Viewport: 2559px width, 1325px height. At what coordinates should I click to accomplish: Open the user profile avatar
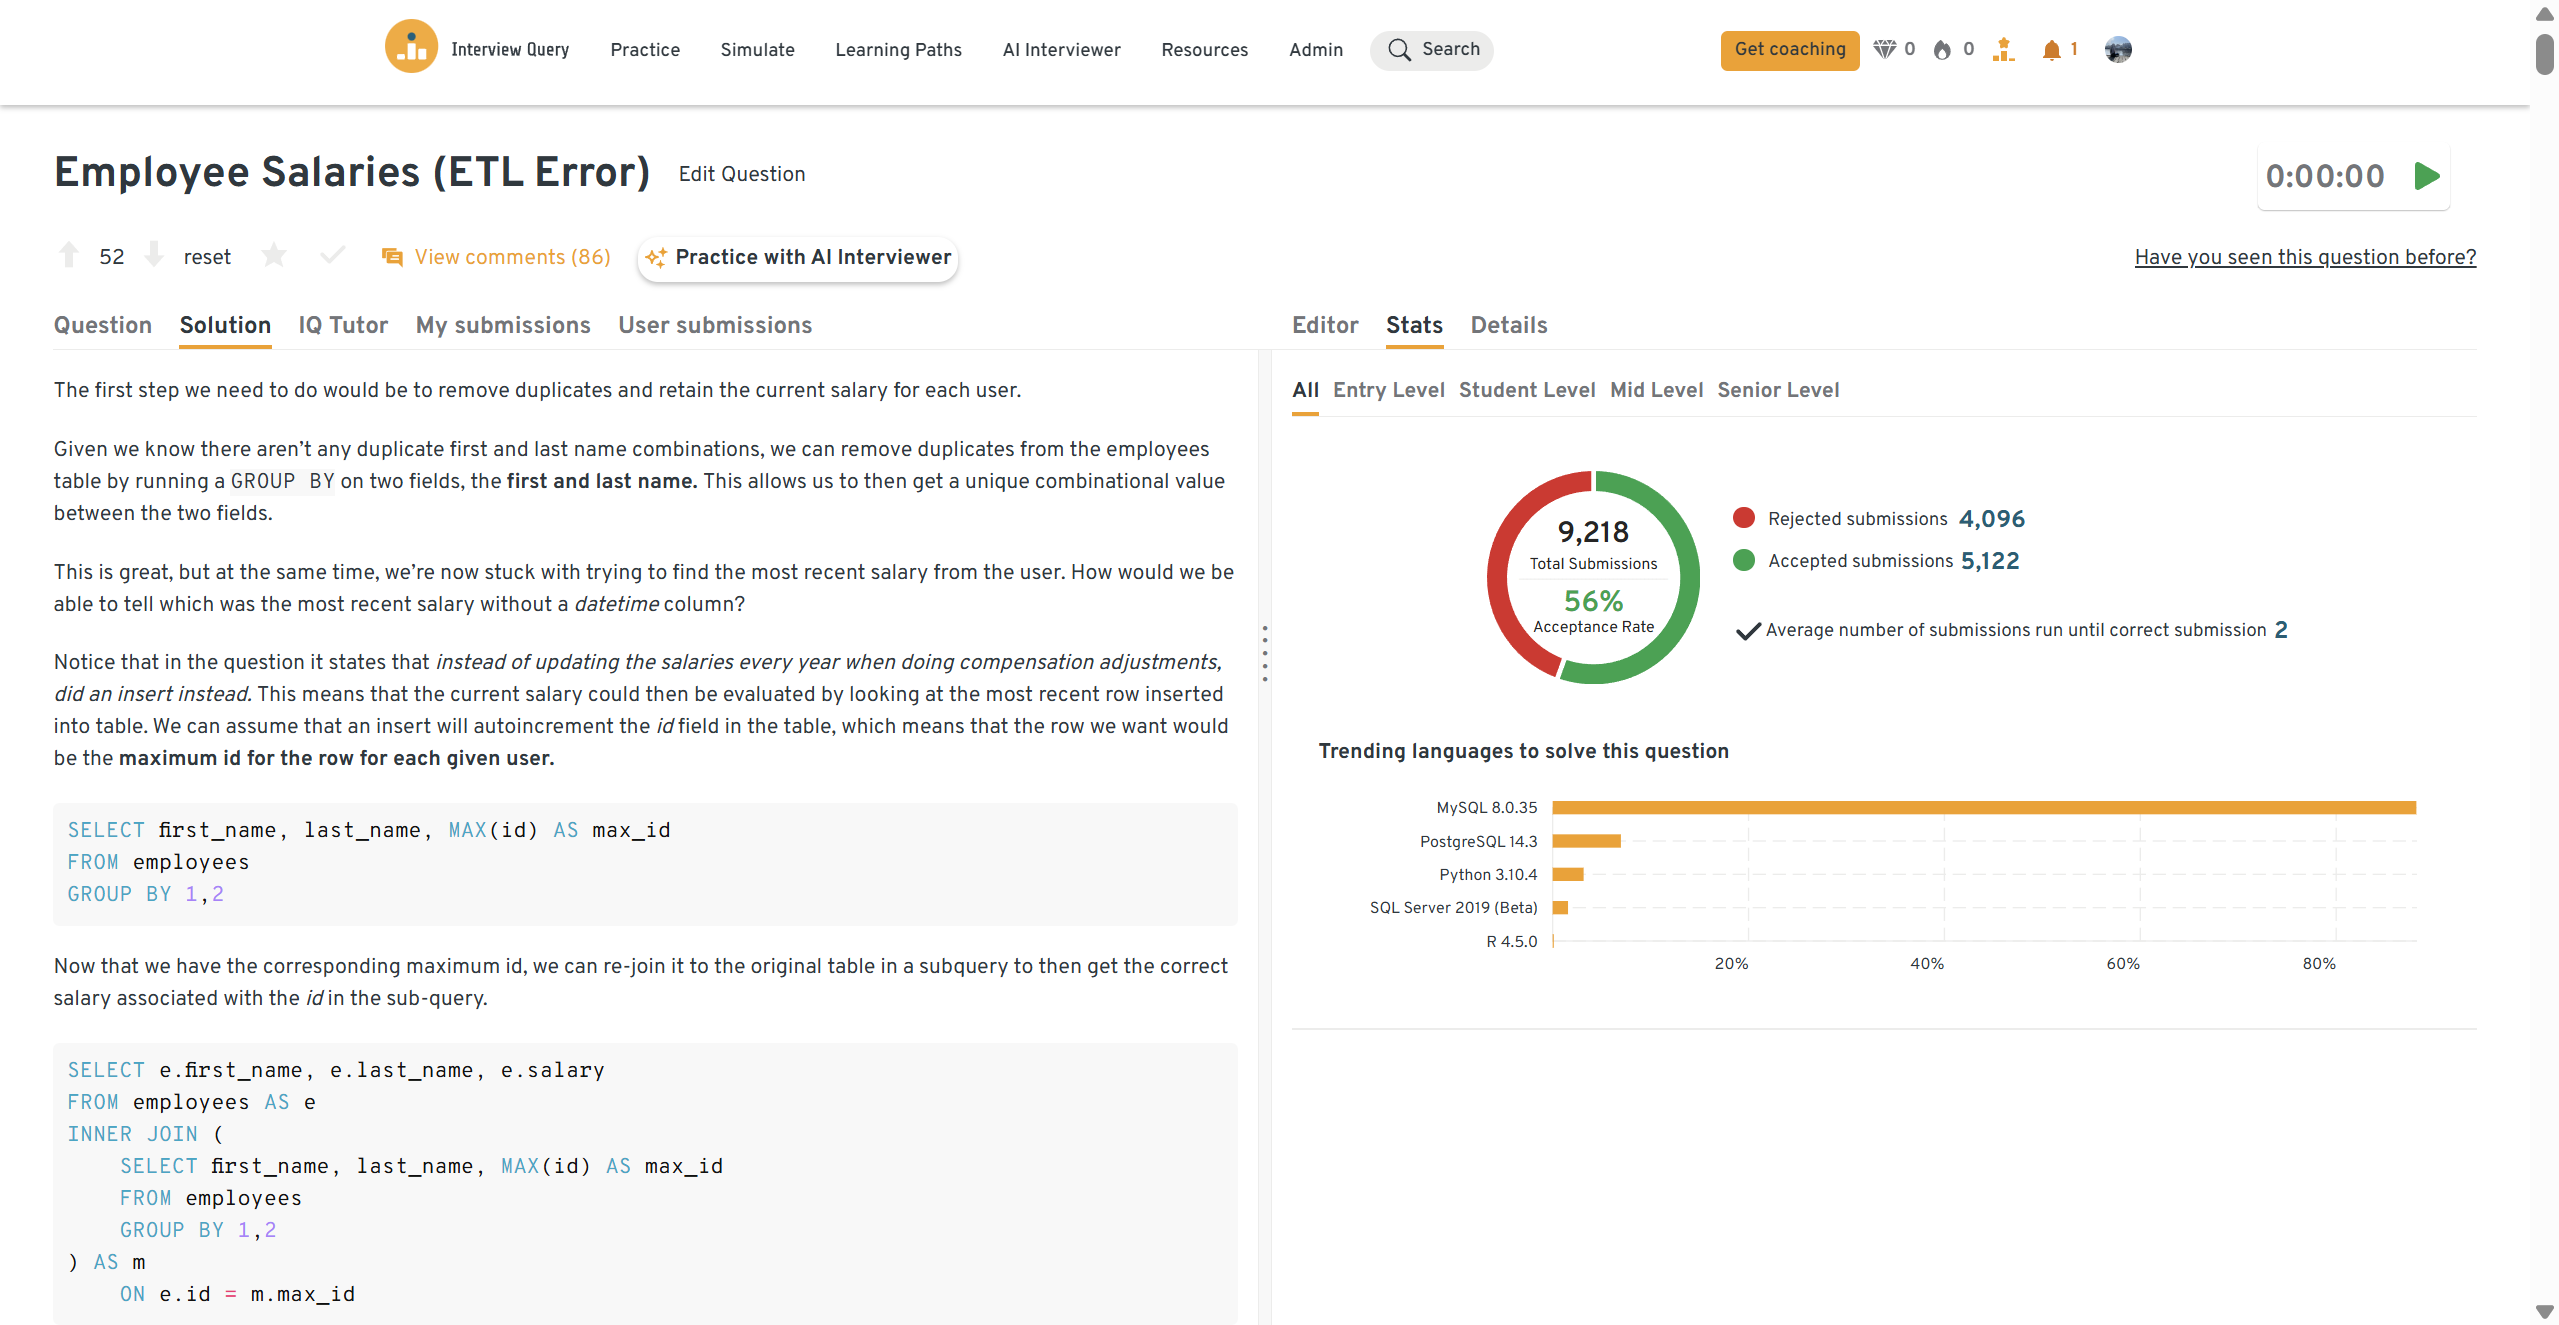tap(2117, 50)
